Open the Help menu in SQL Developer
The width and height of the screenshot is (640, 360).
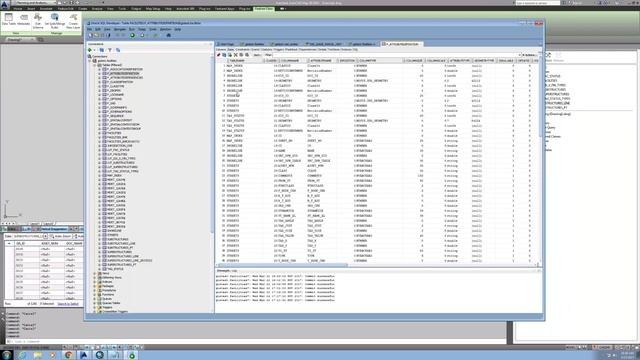click(x=178, y=29)
